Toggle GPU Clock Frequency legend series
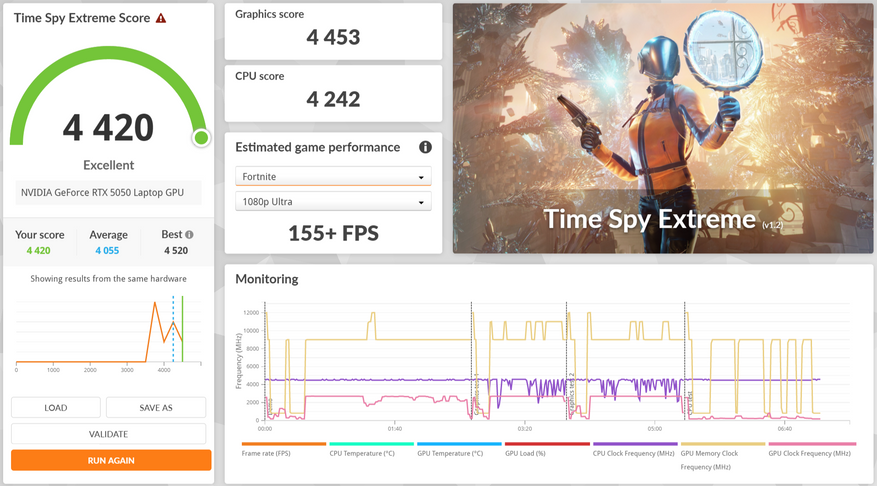 pyautogui.click(x=810, y=450)
